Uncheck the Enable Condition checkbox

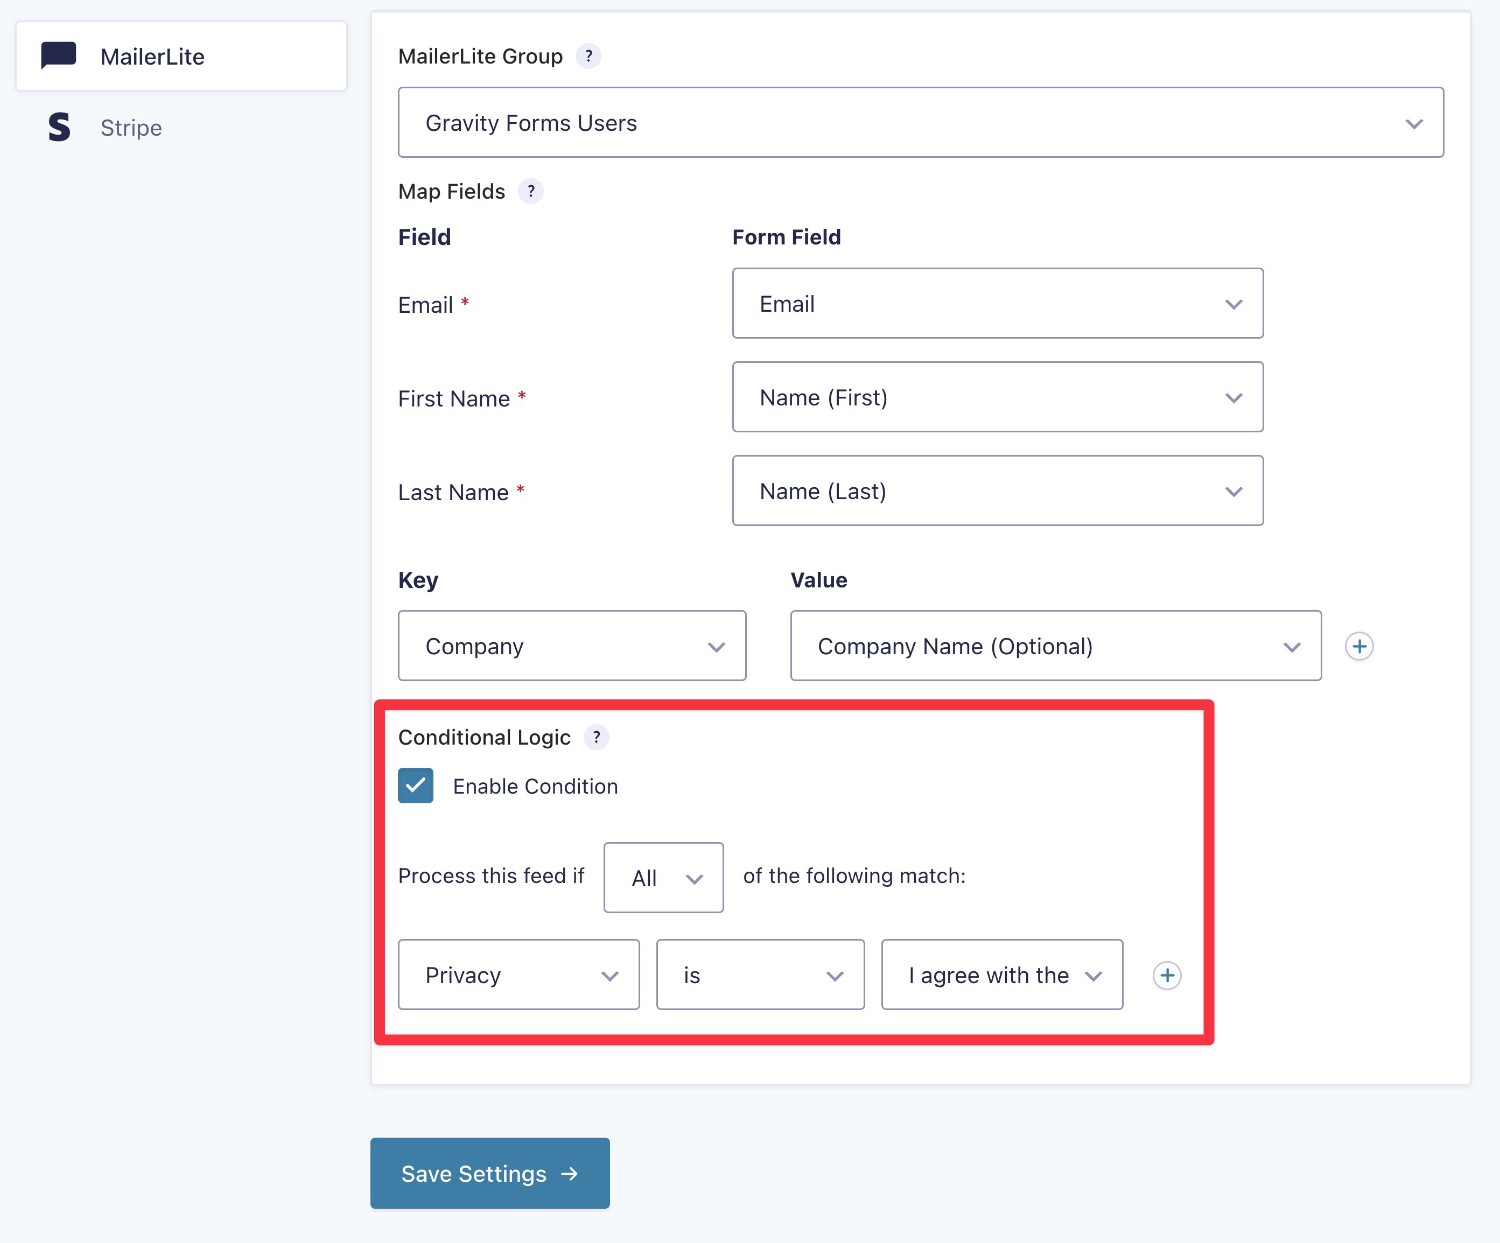click(x=416, y=786)
